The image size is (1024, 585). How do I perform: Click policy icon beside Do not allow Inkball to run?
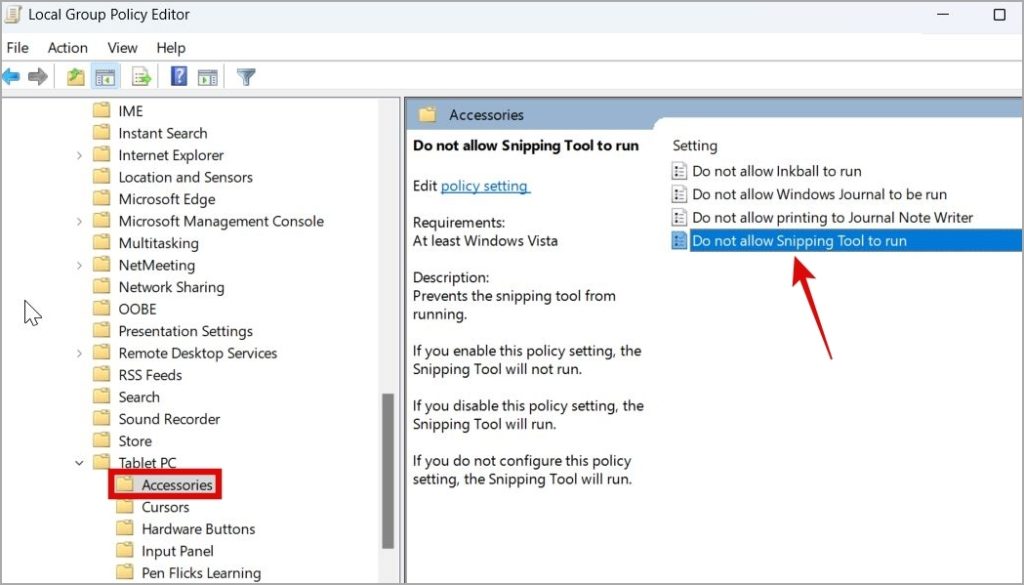[679, 171]
